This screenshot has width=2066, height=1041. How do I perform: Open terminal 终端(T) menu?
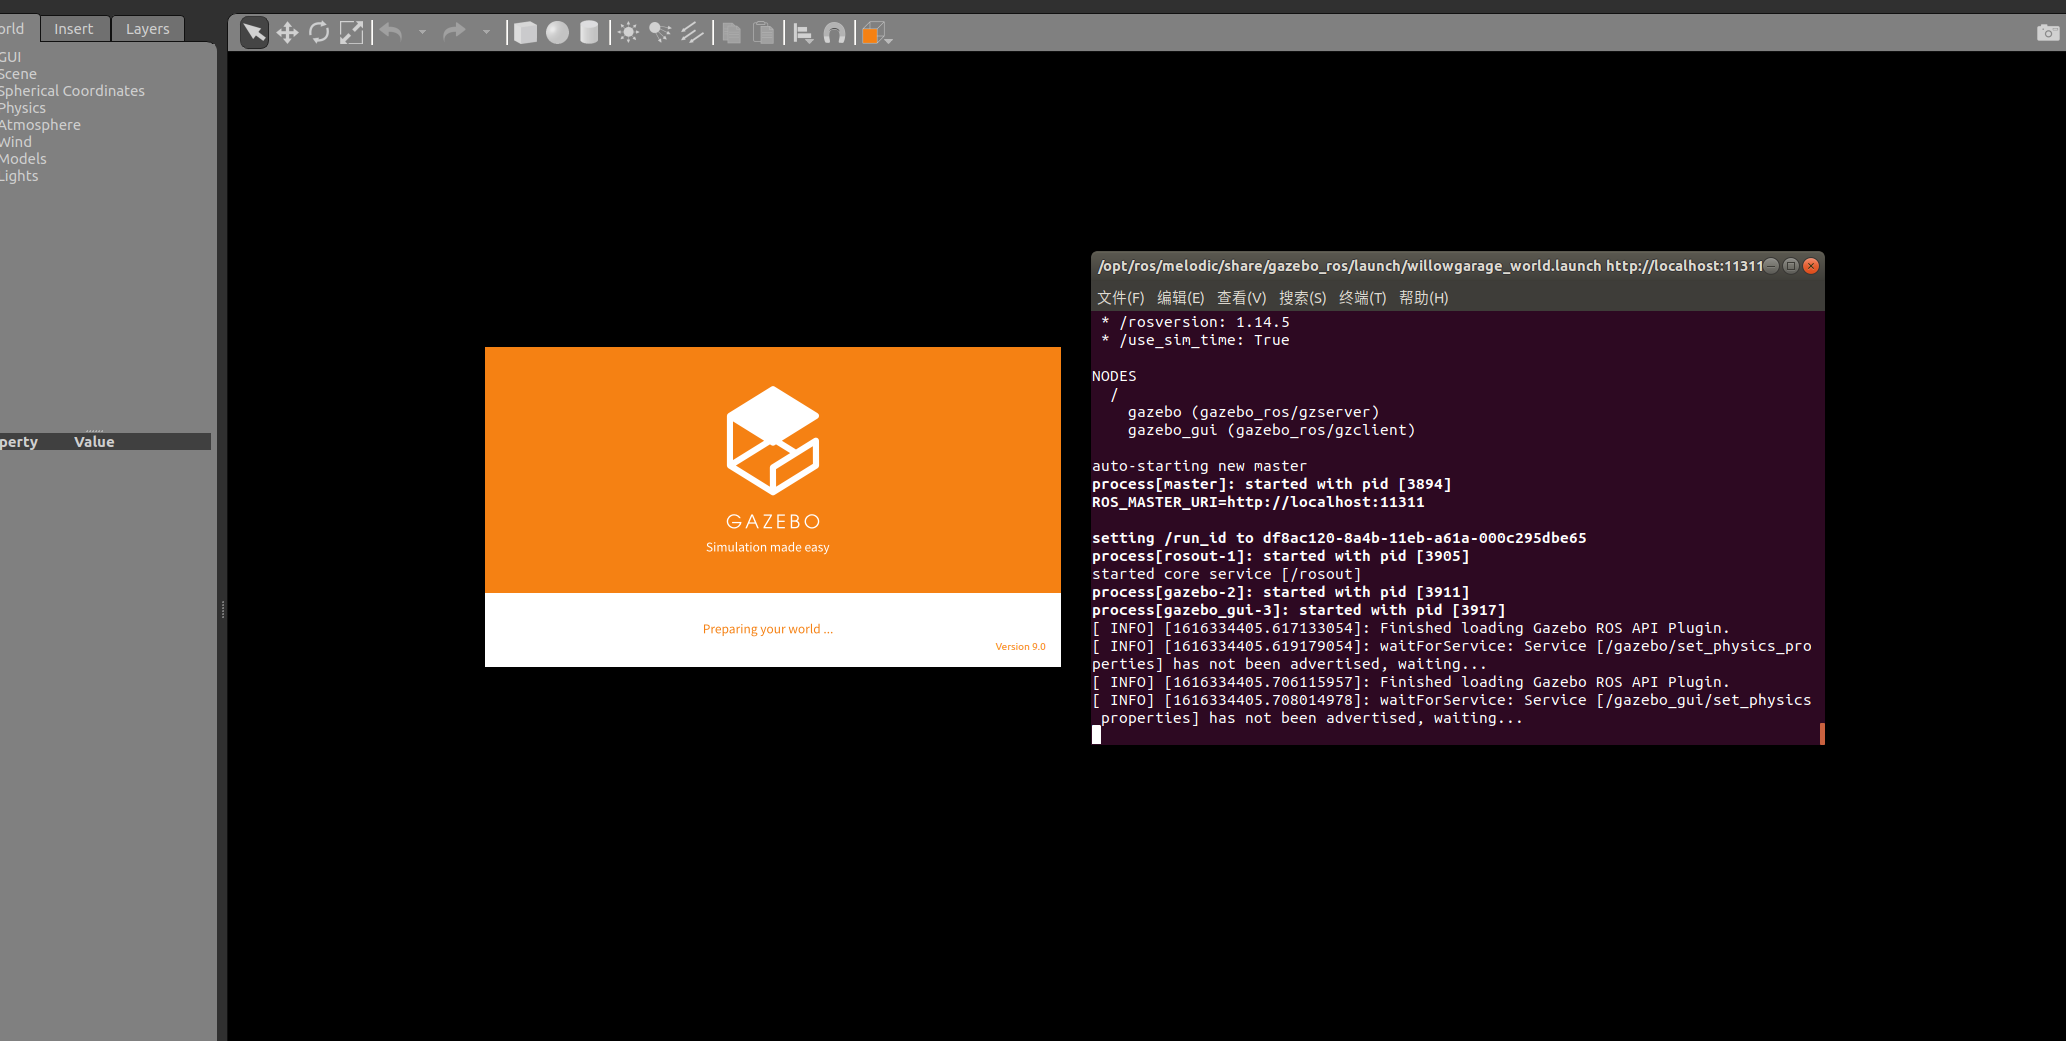click(x=1362, y=298)
